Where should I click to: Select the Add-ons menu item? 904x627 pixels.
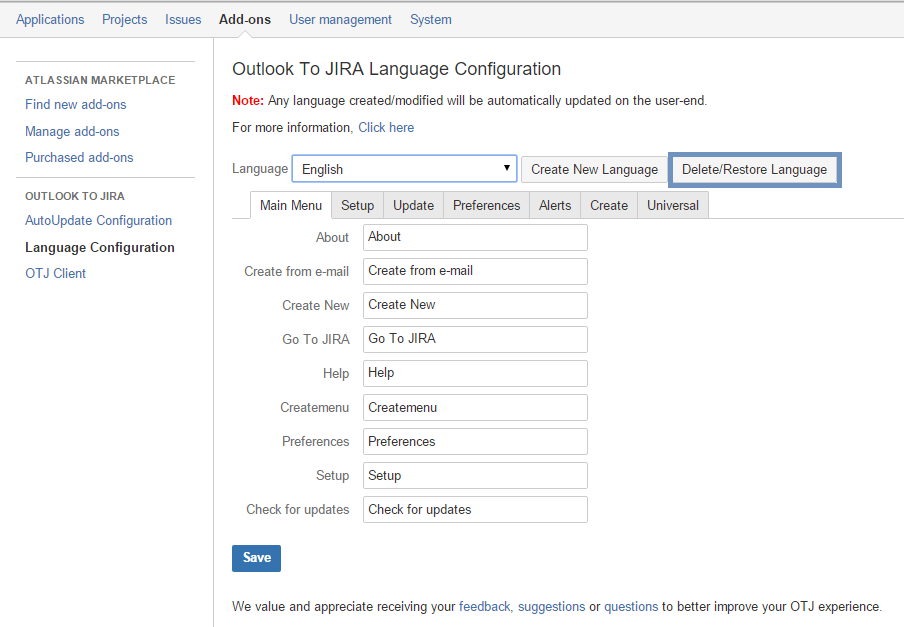click(244, 20)
